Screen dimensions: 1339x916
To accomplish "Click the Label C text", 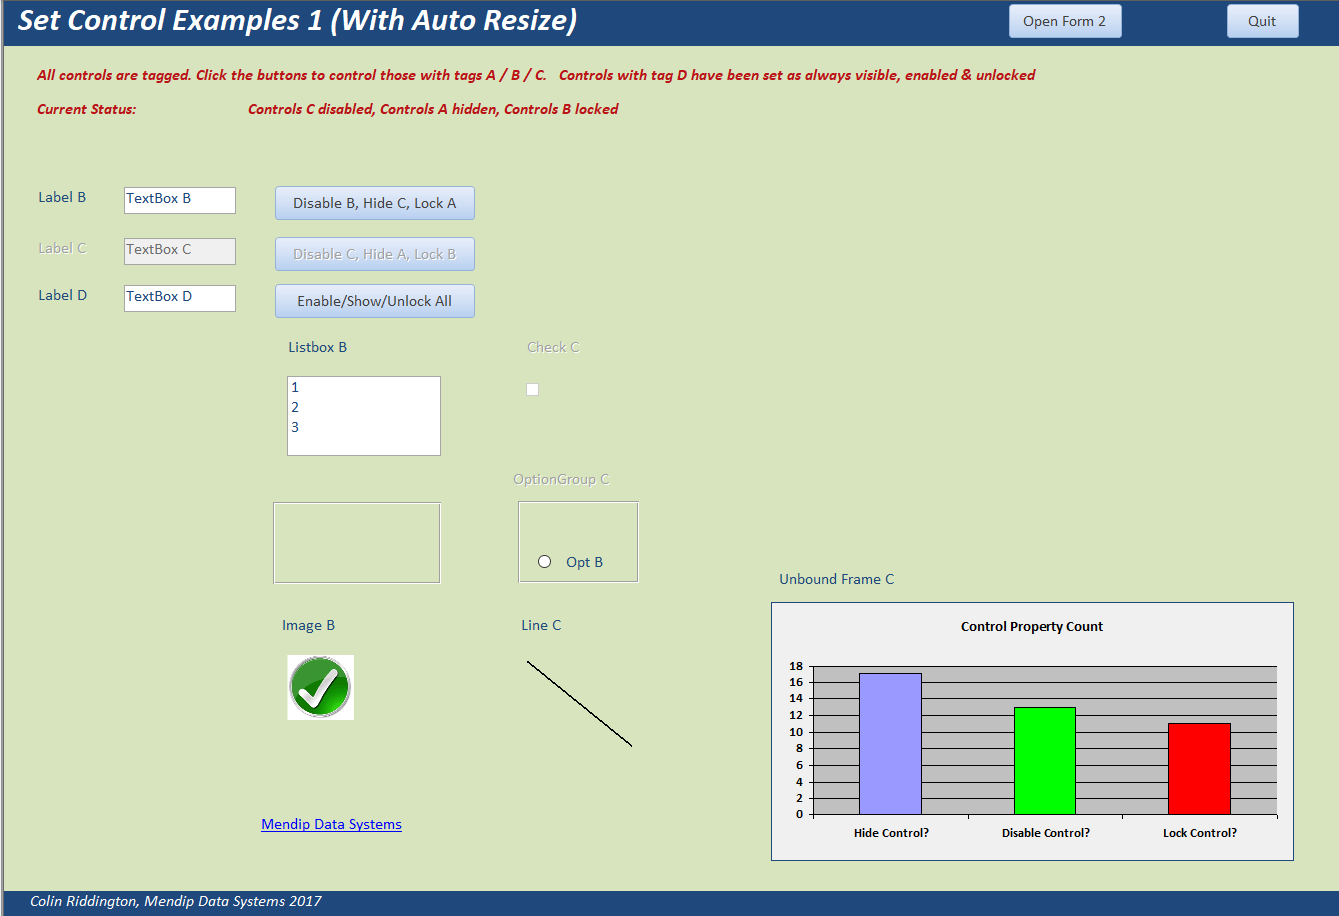I will [x=62, y=248].
